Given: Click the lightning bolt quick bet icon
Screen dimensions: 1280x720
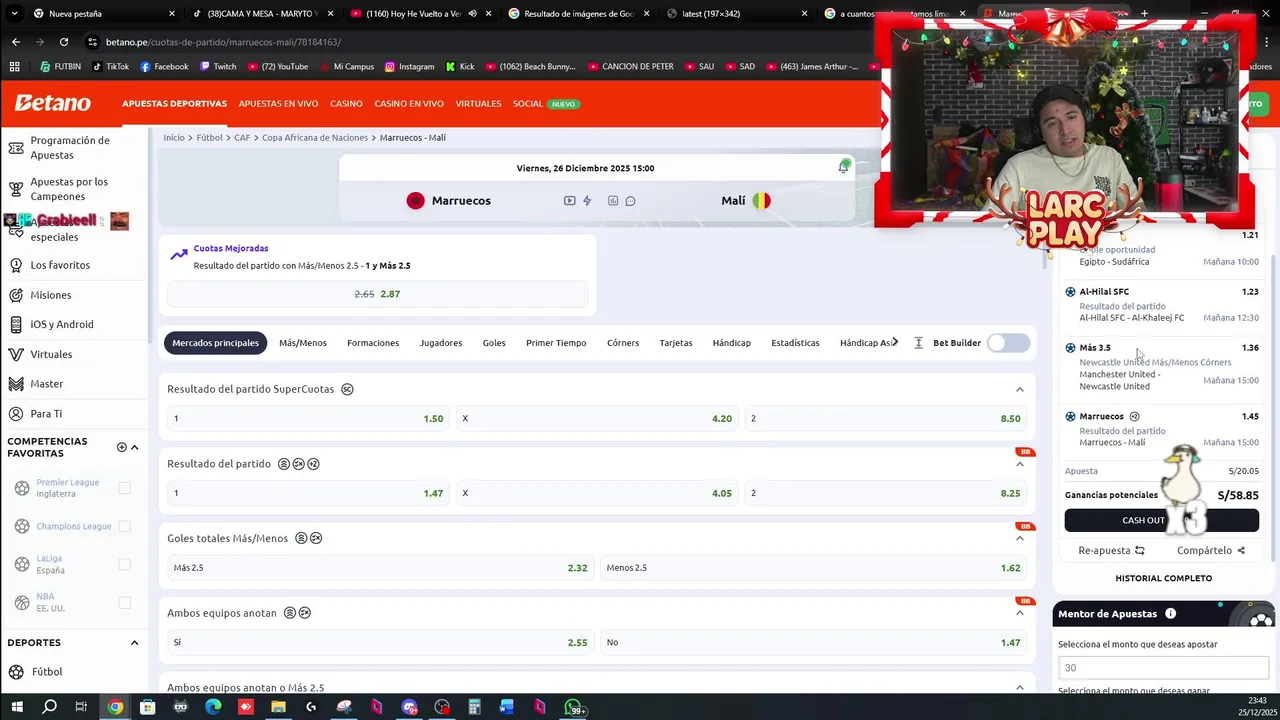Looking at the screenshot, I should pyautogui.click(x=587, y=201).
